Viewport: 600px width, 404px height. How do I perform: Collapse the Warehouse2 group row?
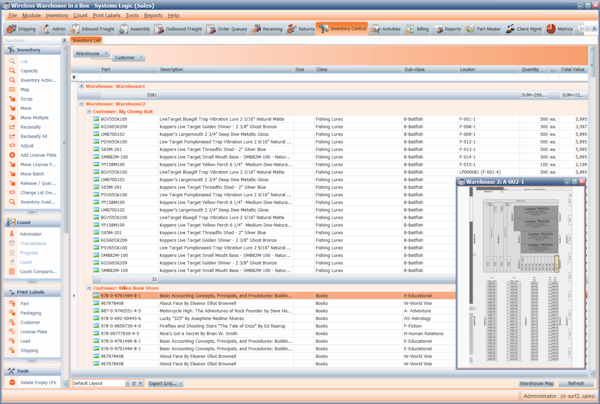click(82, 104)
